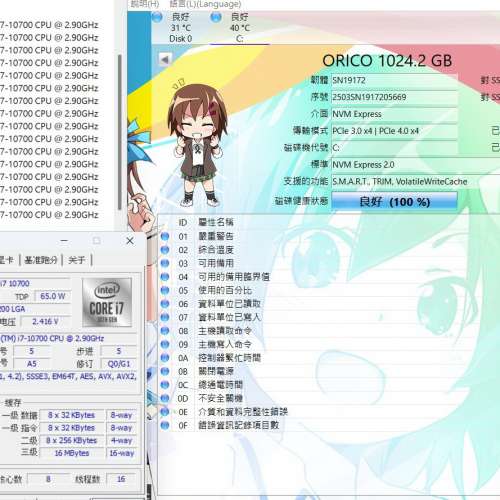Select the 資料單位已讀取 attribute row

point(328,304)
